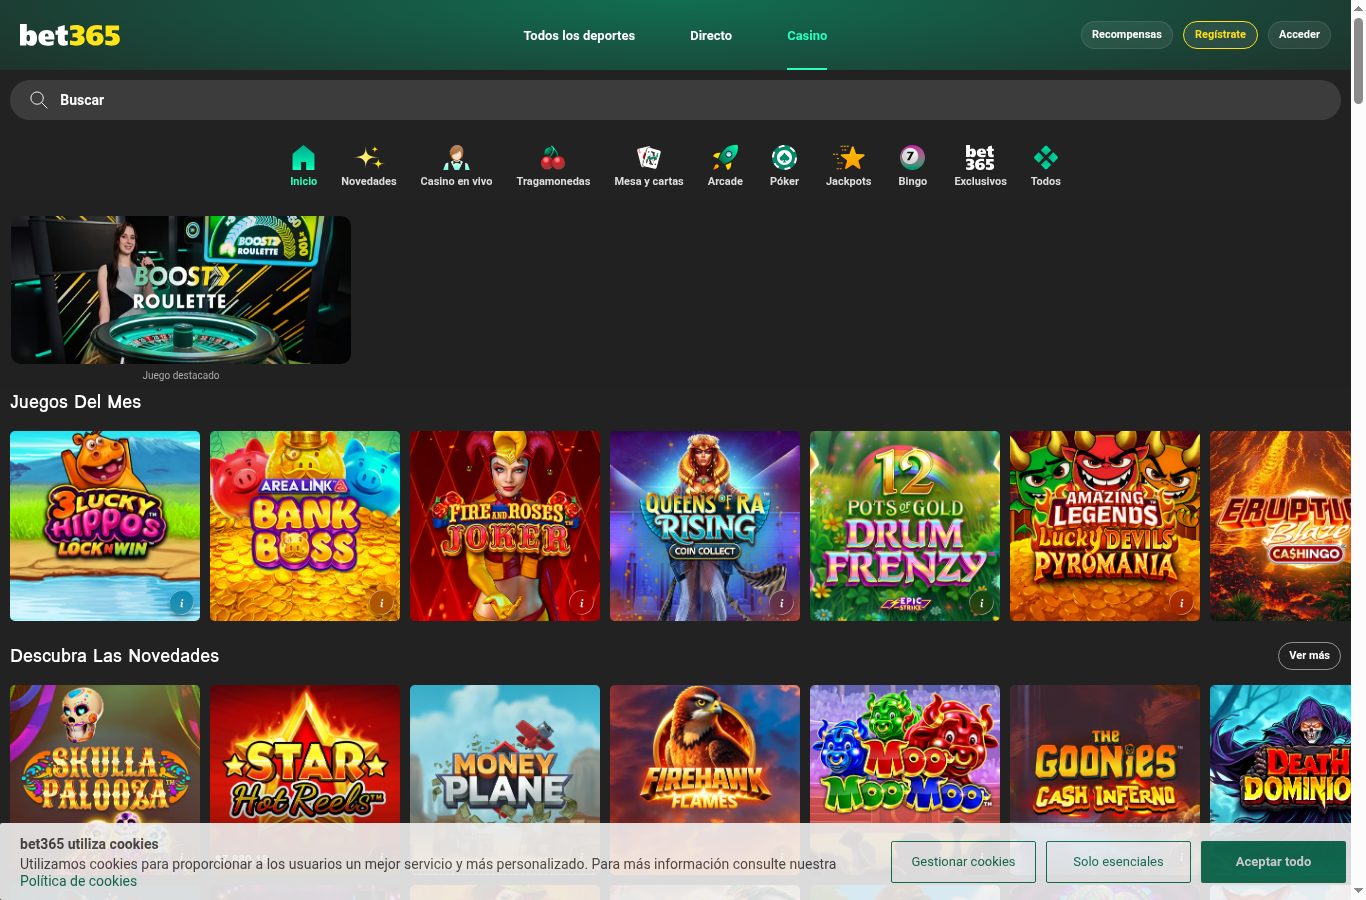The image size is (1366, 900).
Task: Open Casino en vivo dealer icon
Action: 456,158
